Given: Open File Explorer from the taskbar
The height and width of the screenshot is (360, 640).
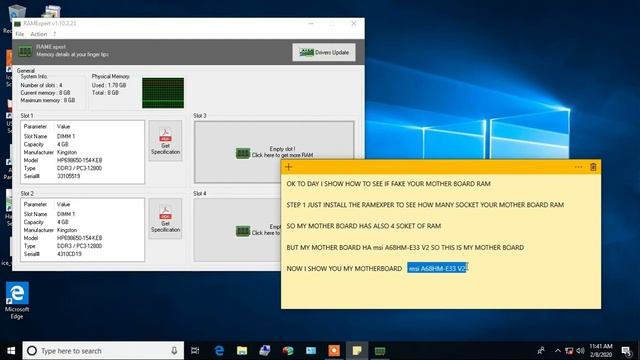Looking at the screenshot, I should (x=242, y=351).
